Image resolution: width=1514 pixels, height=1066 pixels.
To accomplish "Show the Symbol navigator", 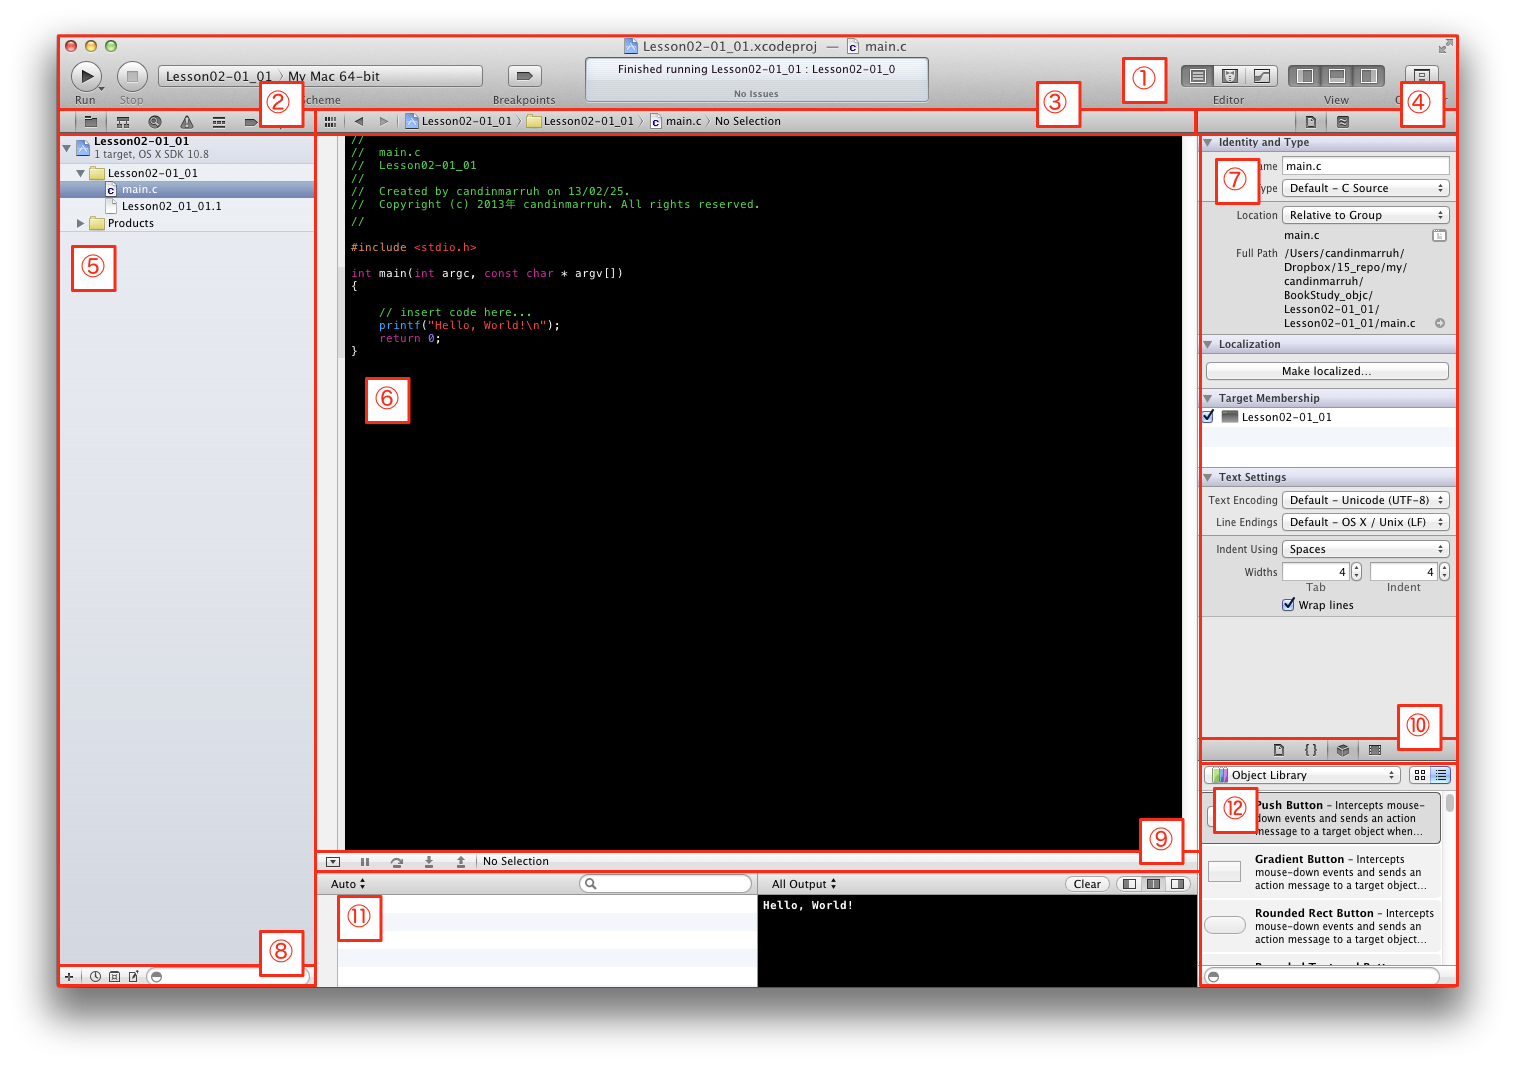I will (123, 122).
